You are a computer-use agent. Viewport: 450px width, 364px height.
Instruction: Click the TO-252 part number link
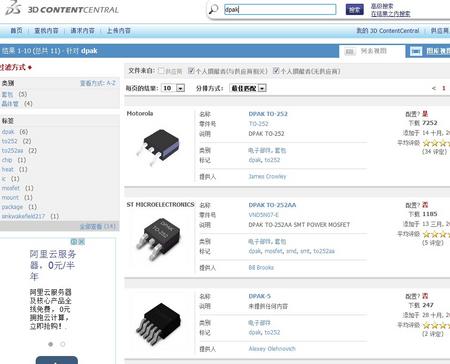coord(258,124)
